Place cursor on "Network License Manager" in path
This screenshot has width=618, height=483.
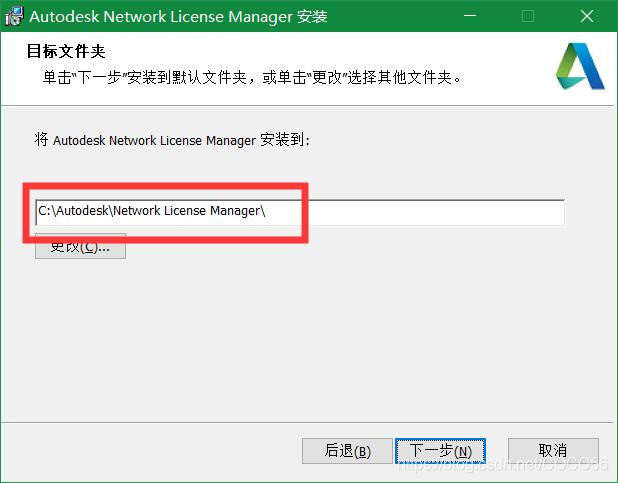[x=188, y=212]
